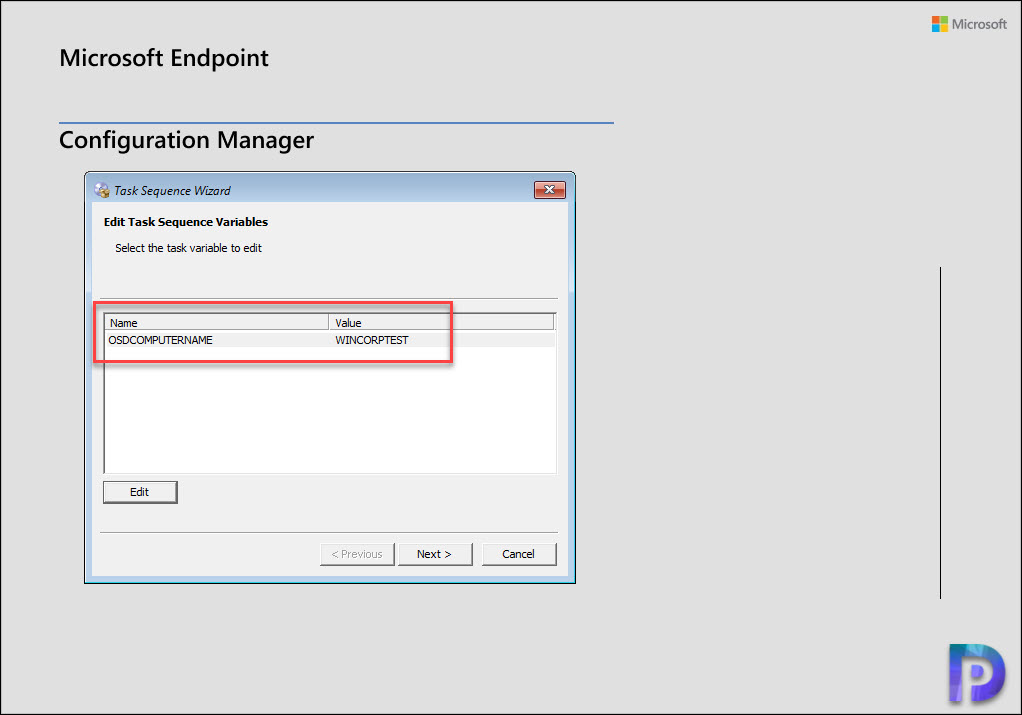Select the OSDCOMPUTERNAME variable row
Screen dimensions: 1022x715
[x=330, y=340]
